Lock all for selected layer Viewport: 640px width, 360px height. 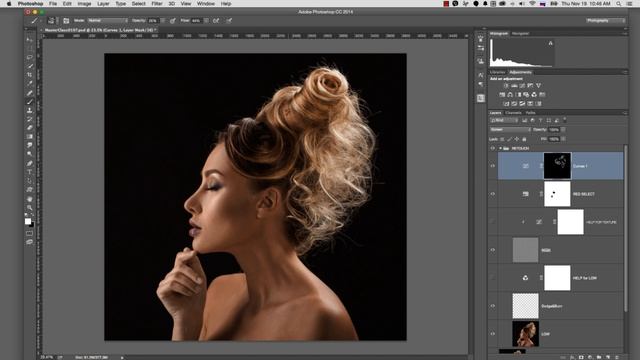point(524,139)
